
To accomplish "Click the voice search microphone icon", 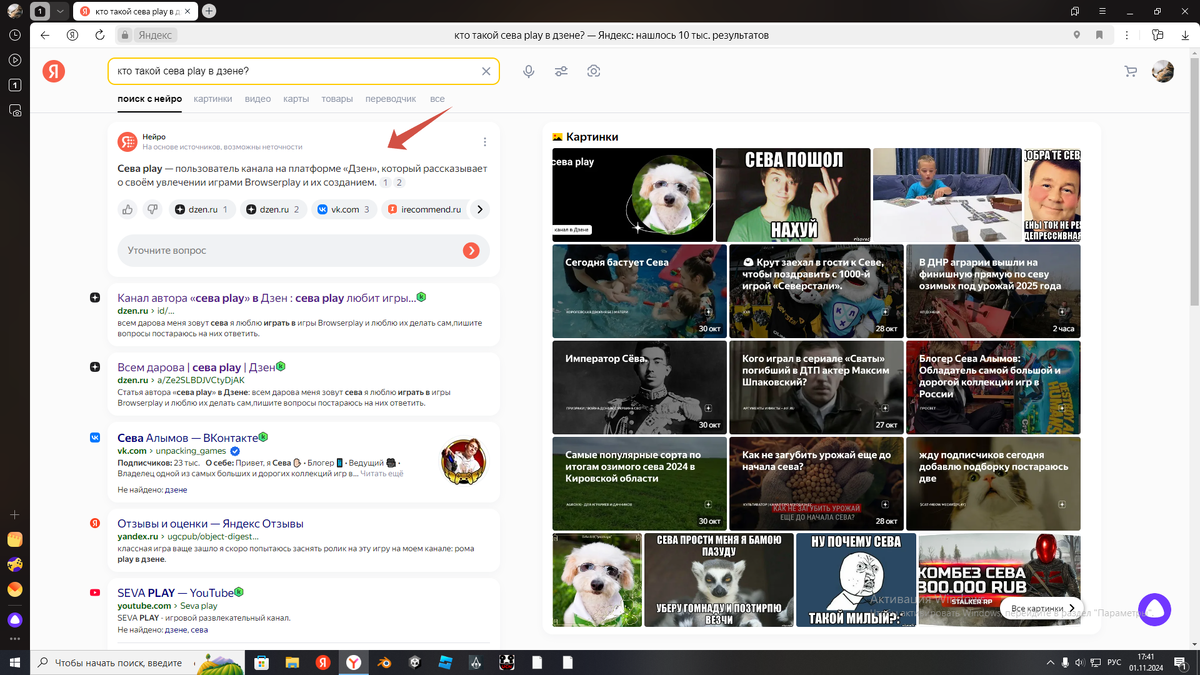I will [529, 71].
